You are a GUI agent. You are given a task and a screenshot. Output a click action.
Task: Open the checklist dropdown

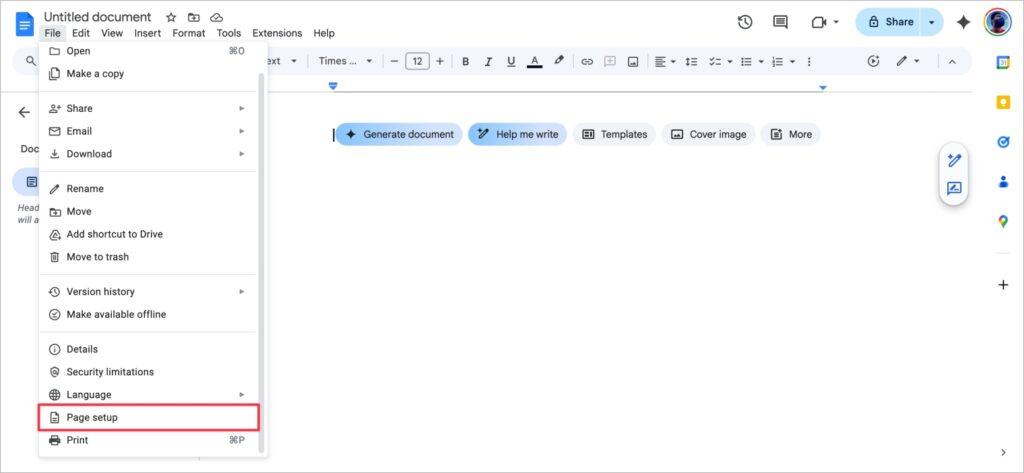[720, 61]
